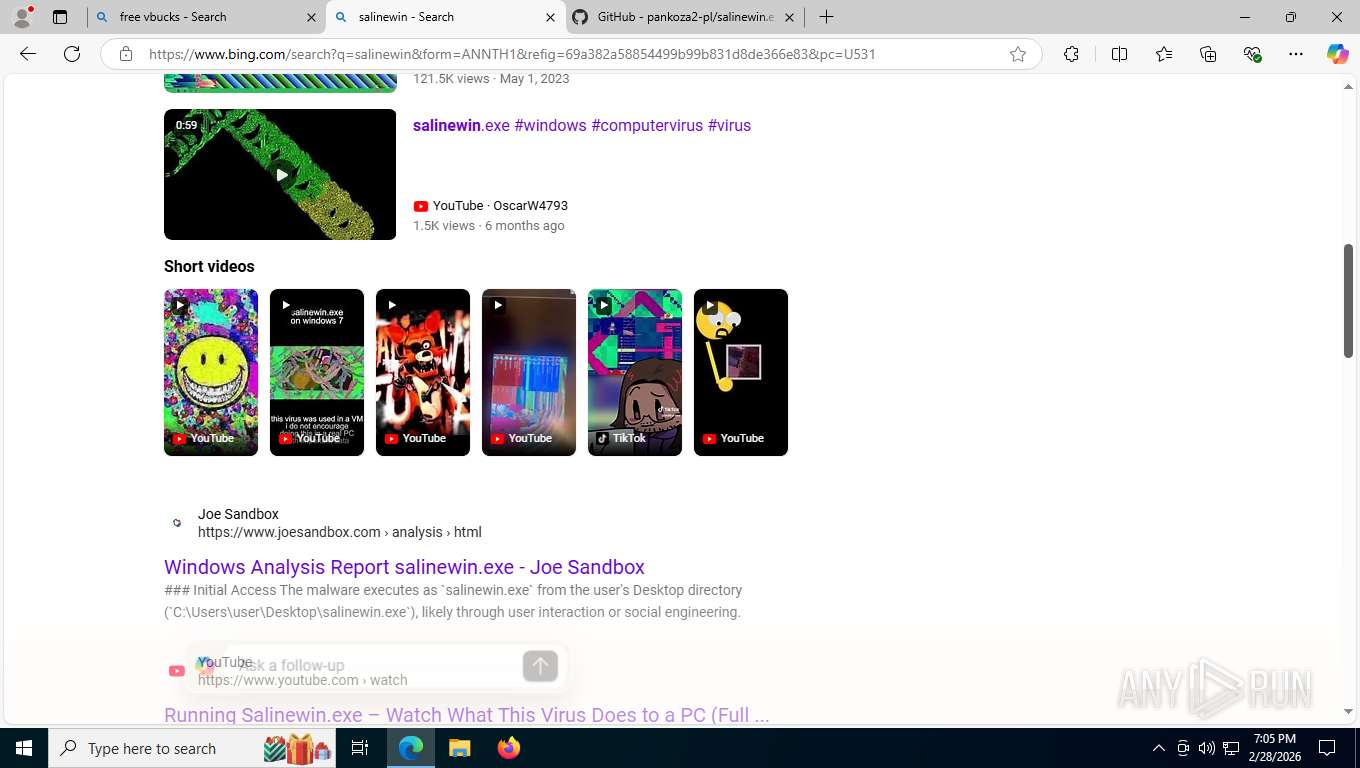Open the network status tray icon

pyautogui.click(x=1231, y=748)
